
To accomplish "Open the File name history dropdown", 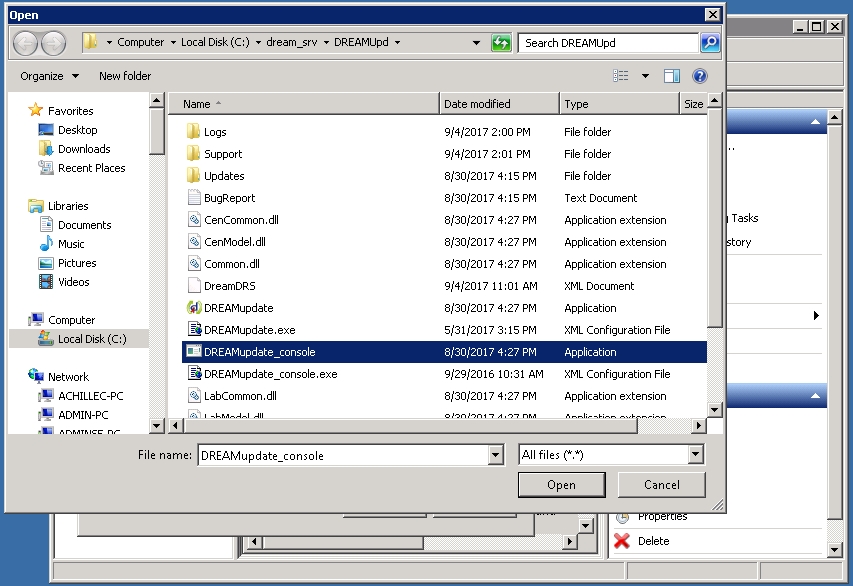I will point(495,455).
